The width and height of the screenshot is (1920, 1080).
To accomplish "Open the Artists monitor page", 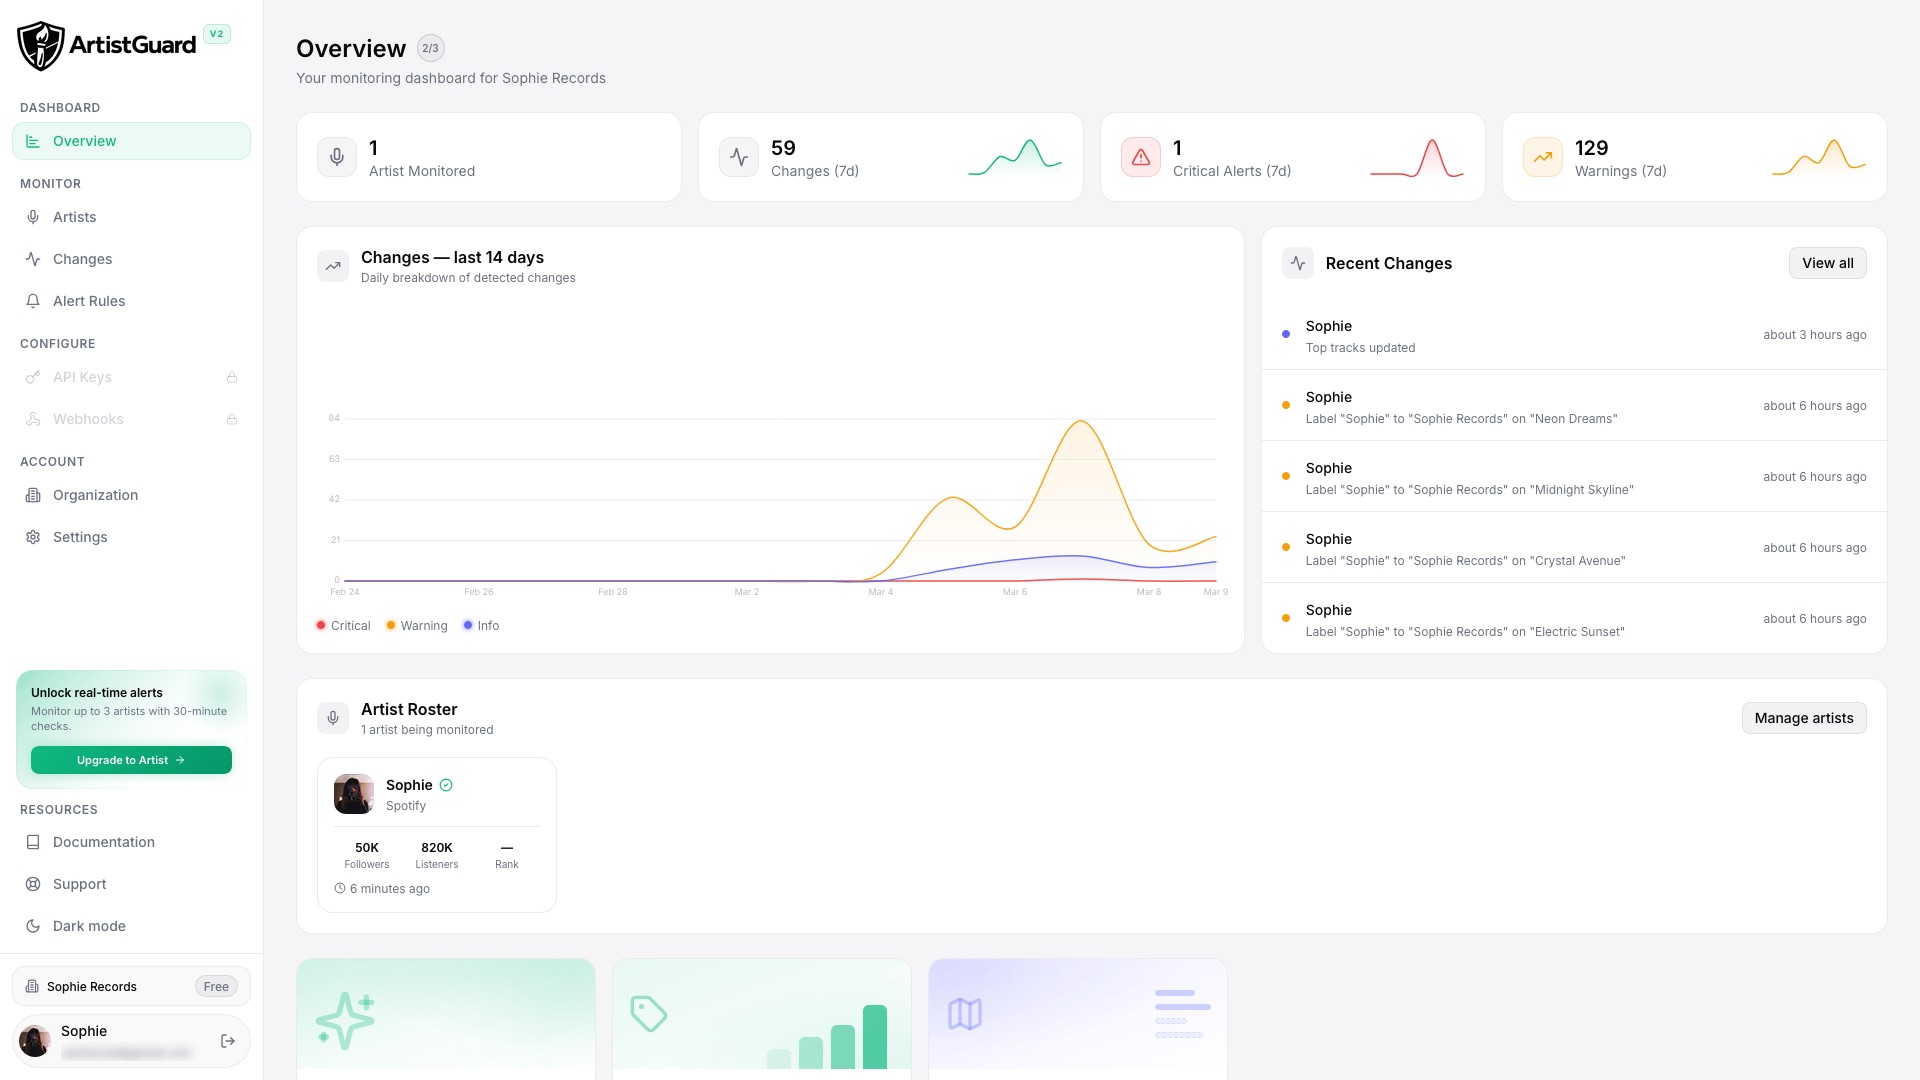I will click(75, 217).
